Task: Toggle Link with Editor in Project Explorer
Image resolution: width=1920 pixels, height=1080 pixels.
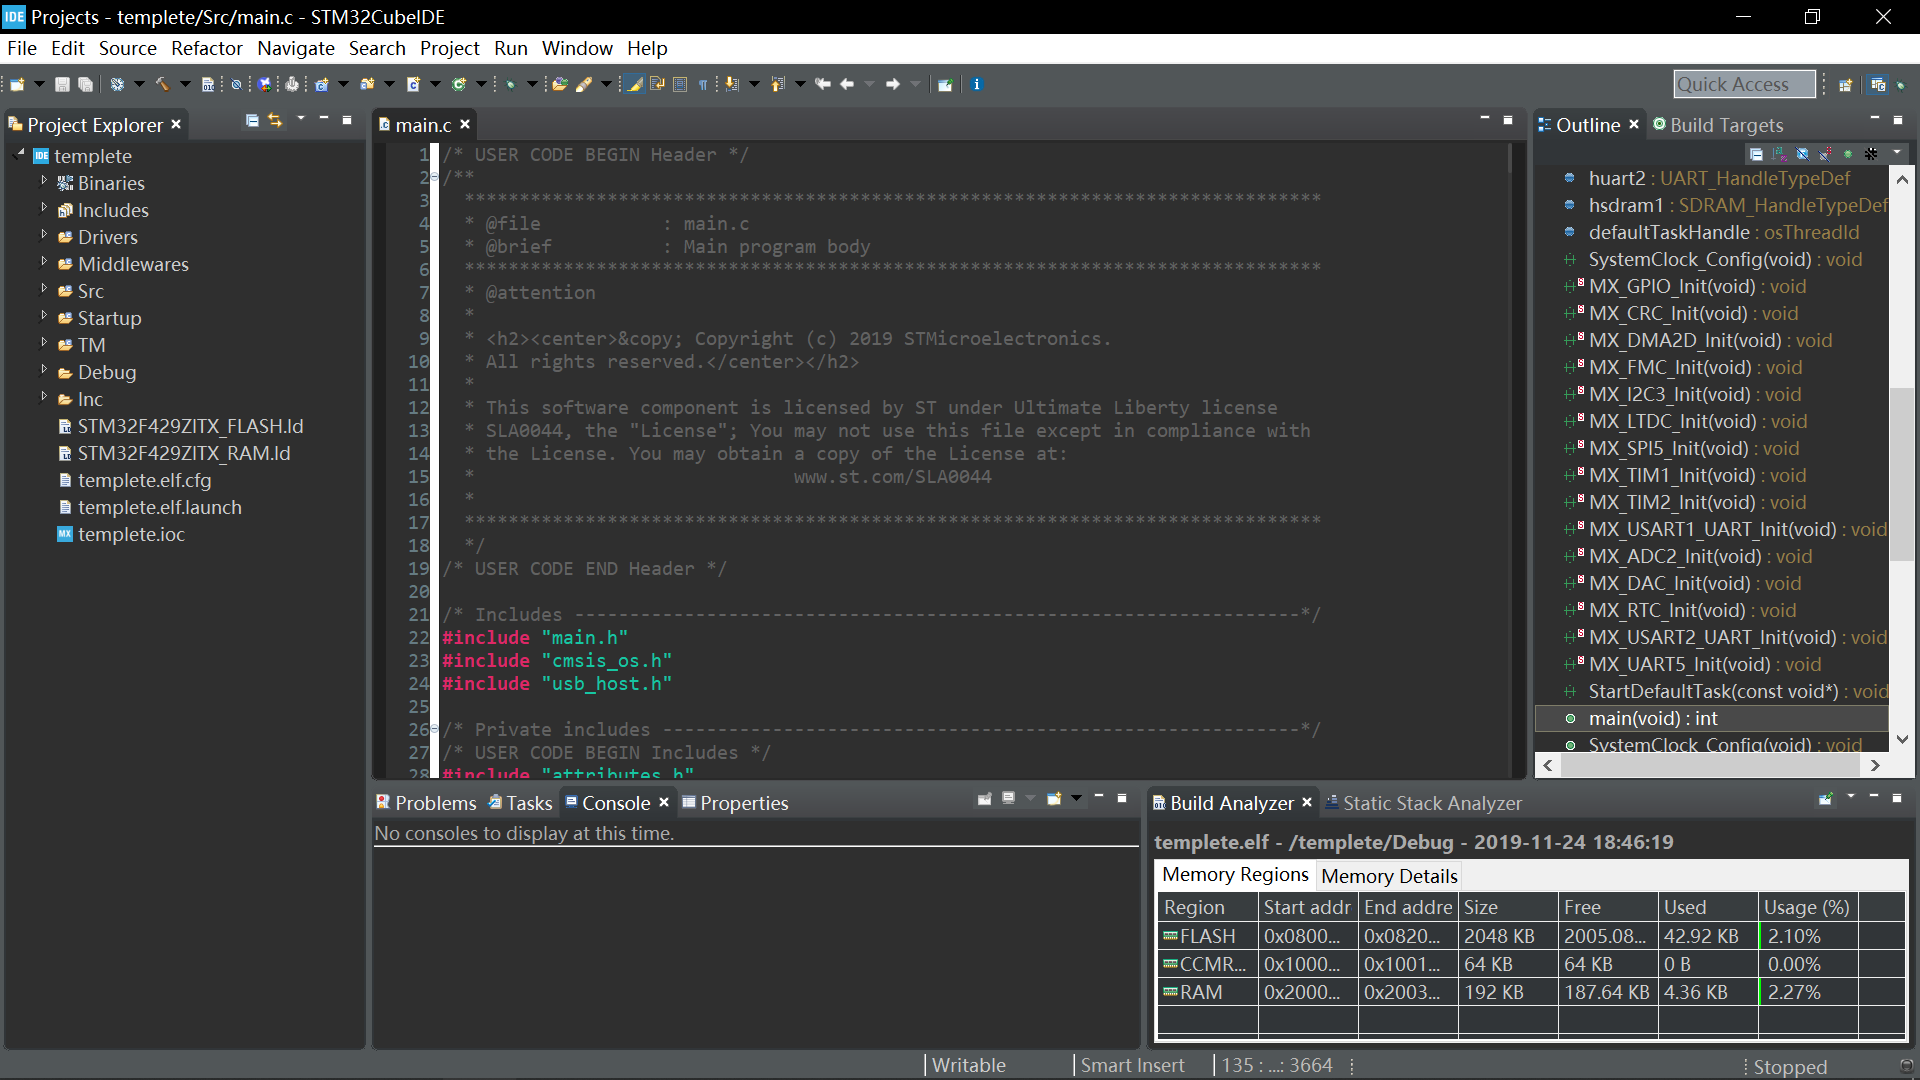Action: (275, 121)
